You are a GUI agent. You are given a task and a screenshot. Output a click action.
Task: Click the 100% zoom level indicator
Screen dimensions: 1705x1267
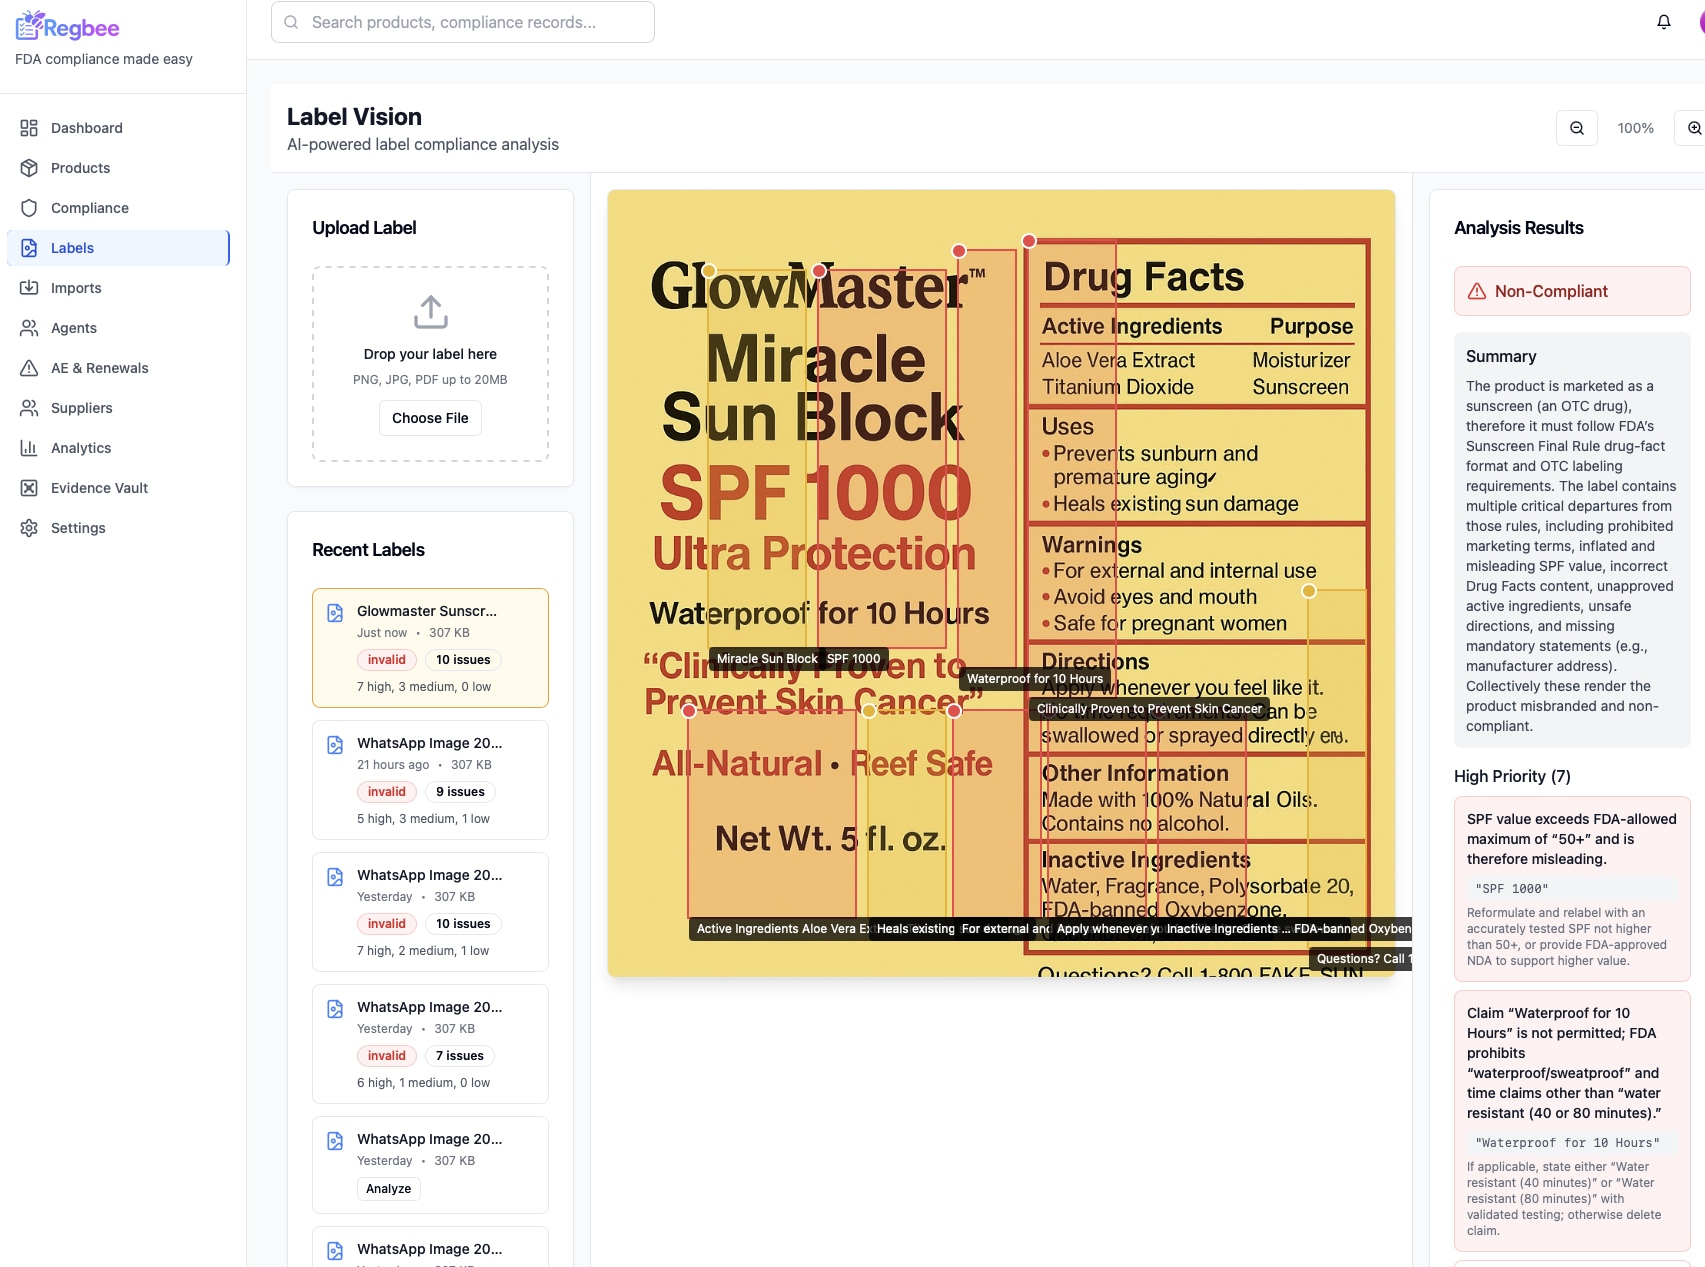(1635, 128)
